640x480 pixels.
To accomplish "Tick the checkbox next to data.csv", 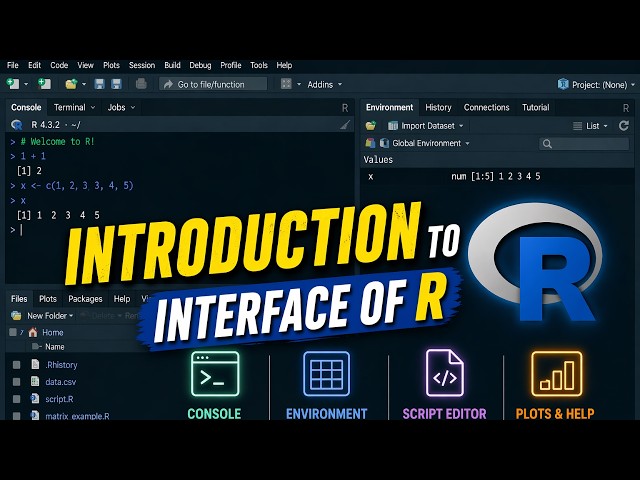I will click(x=16, y=382).
